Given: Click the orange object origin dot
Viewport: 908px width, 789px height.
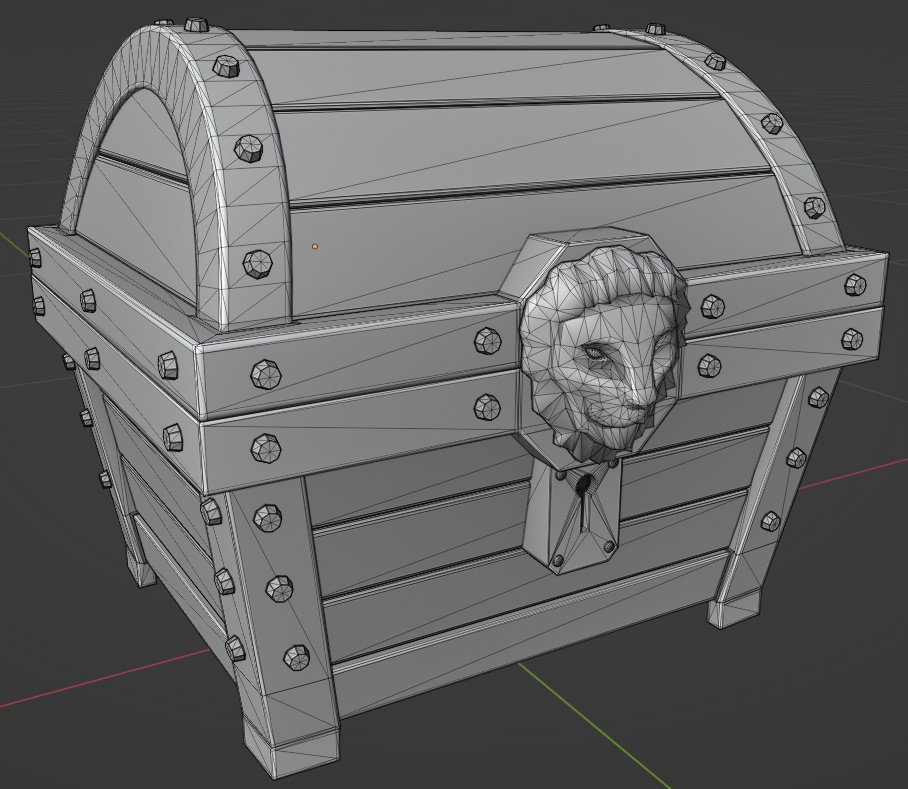Looking at the screenshot, I should [315, 247].
